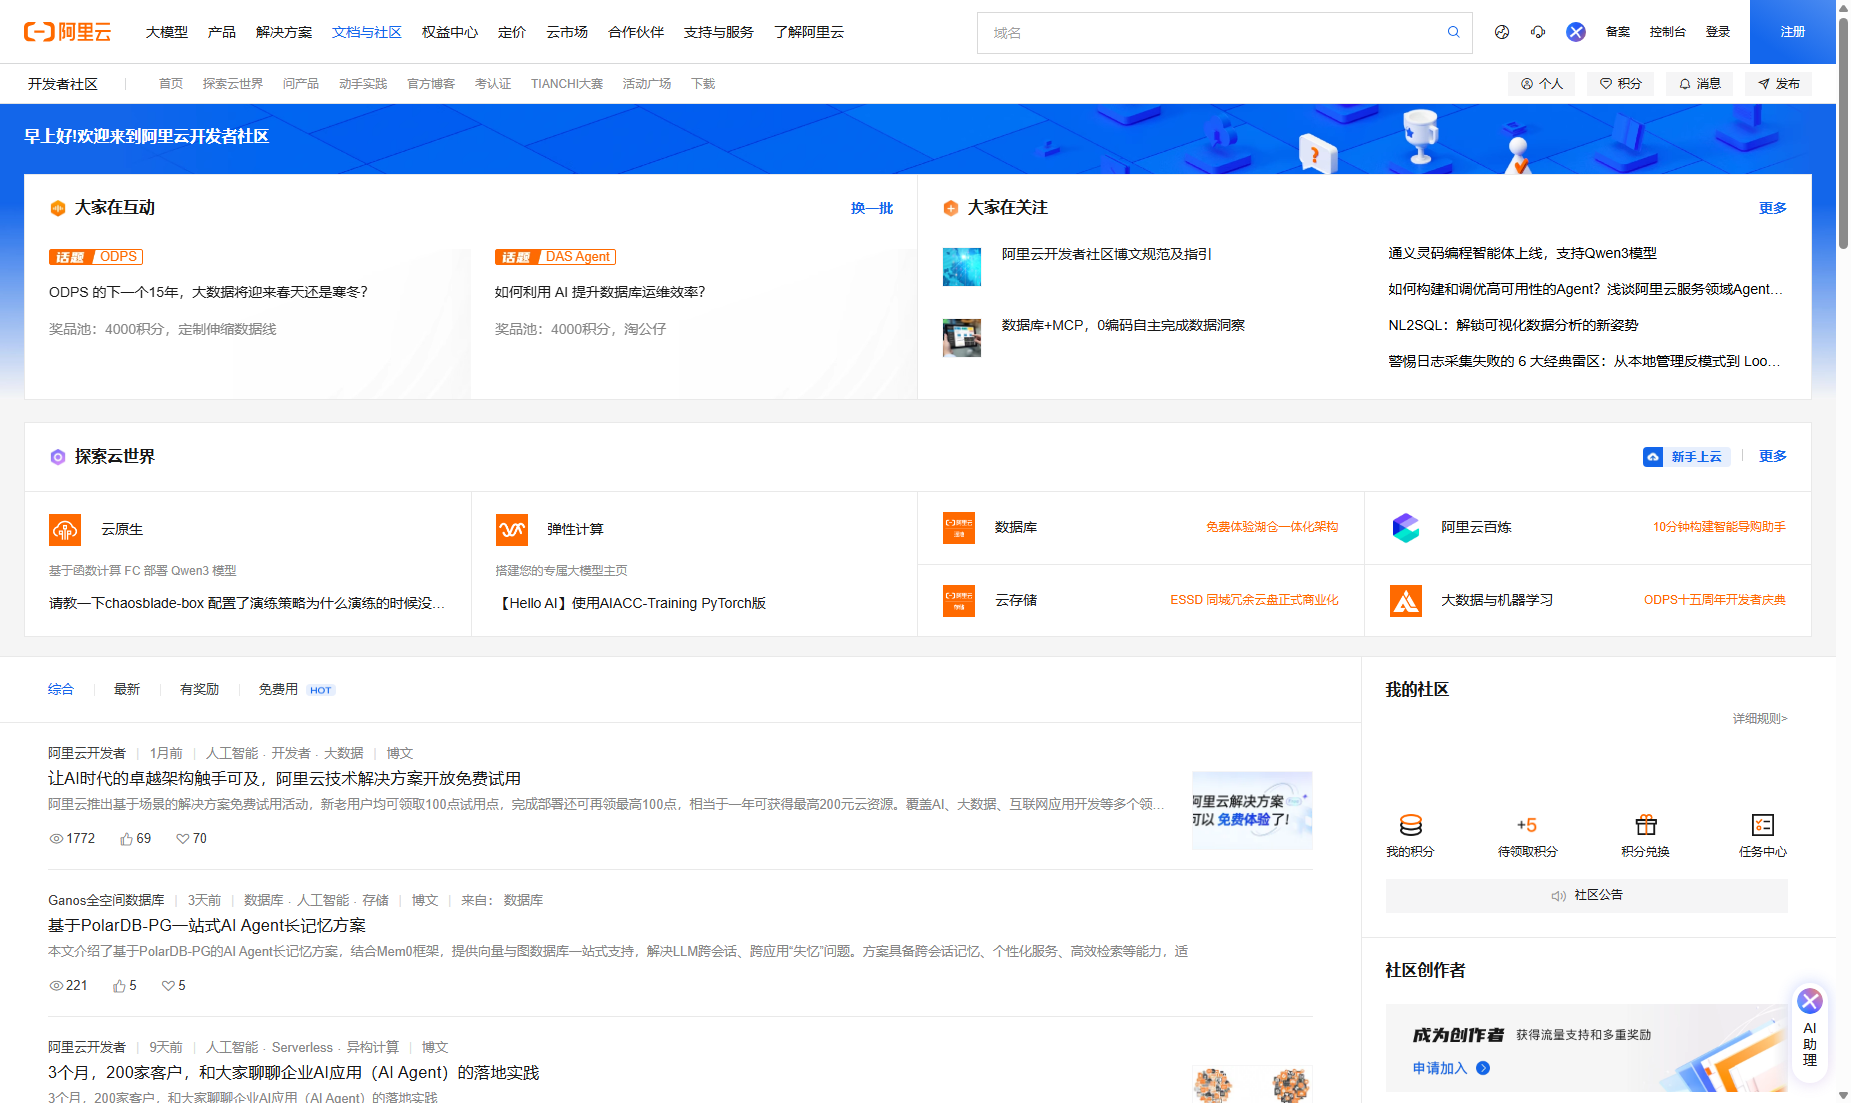Image resolution: width=1851 pixels, height=1103 pixels.
Task: Open 我的积分 coins icon
Action: pyautogui.click(x=1410, y=825)
